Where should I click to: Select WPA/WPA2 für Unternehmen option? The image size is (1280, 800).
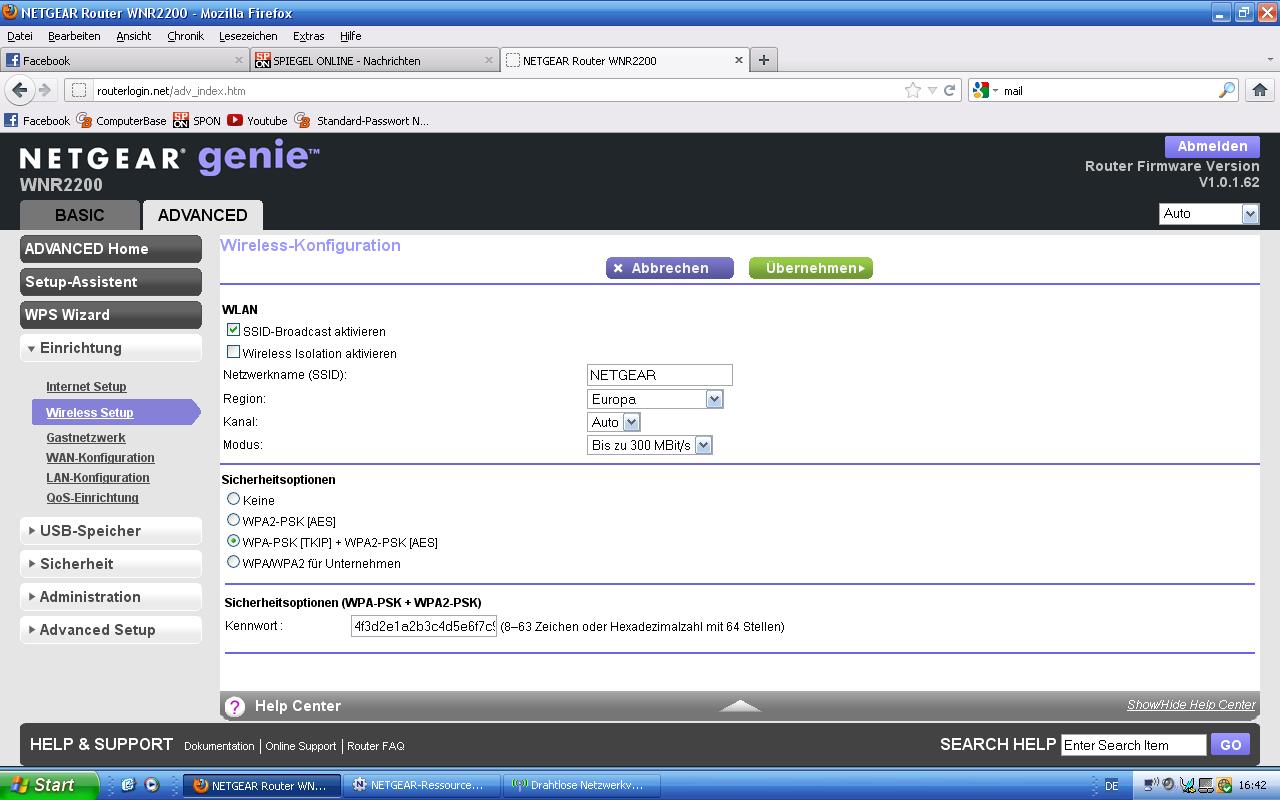[x=233, y=561]
